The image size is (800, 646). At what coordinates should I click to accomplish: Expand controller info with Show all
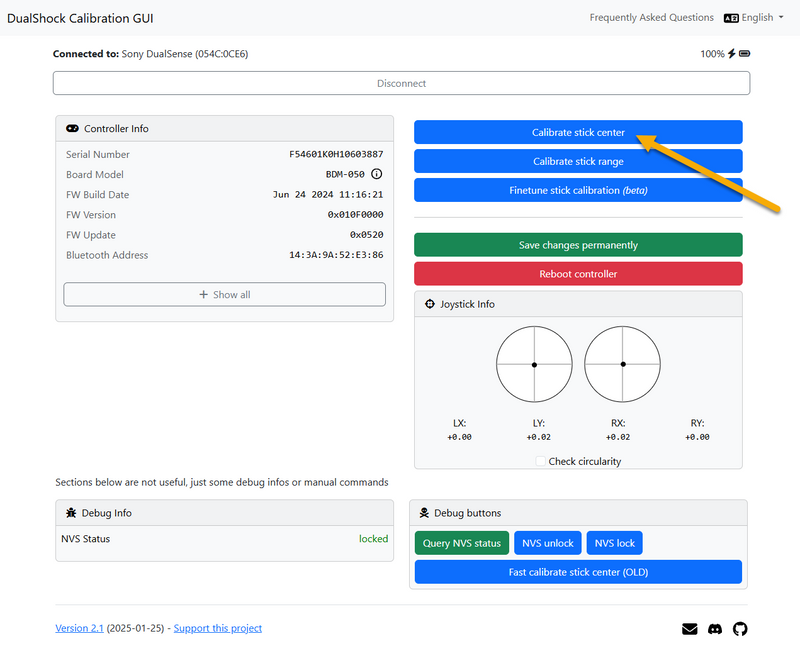click(224, 294)
